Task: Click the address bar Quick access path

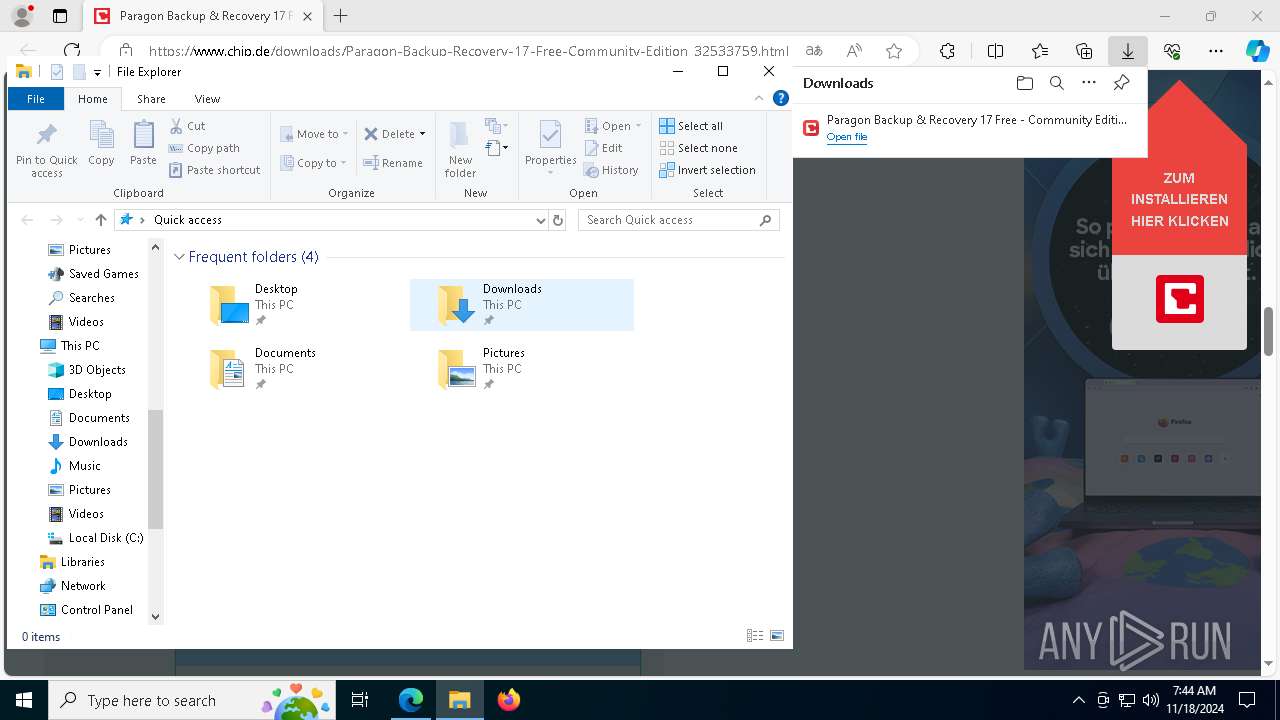Action: pyautogui.click(x=187, y=220)
